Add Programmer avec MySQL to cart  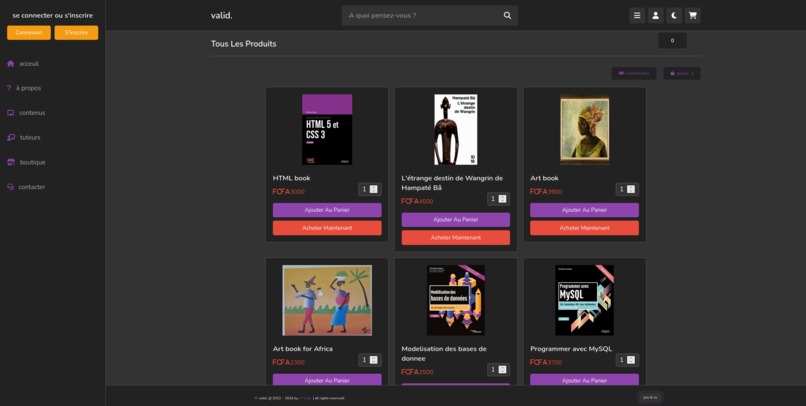click(584, 380)
